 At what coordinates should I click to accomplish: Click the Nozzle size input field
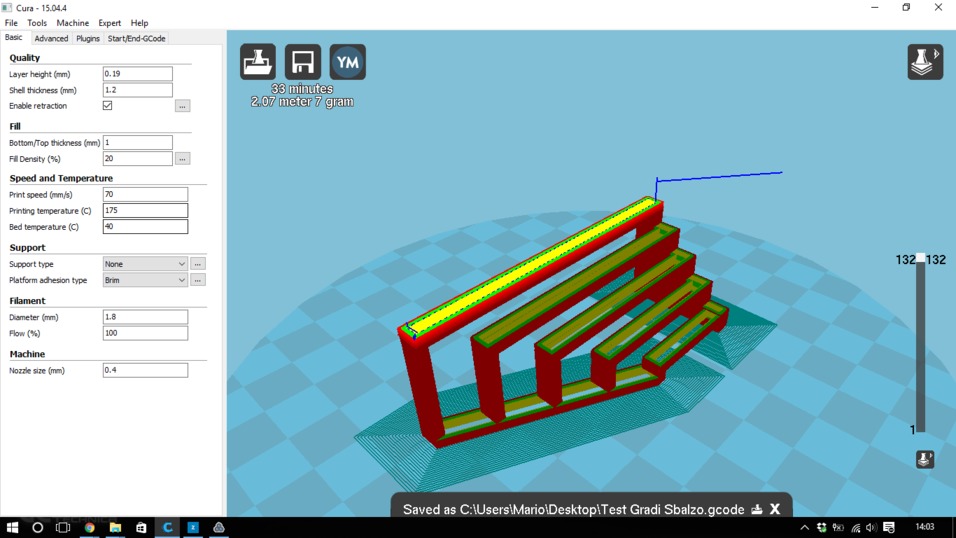145,370
